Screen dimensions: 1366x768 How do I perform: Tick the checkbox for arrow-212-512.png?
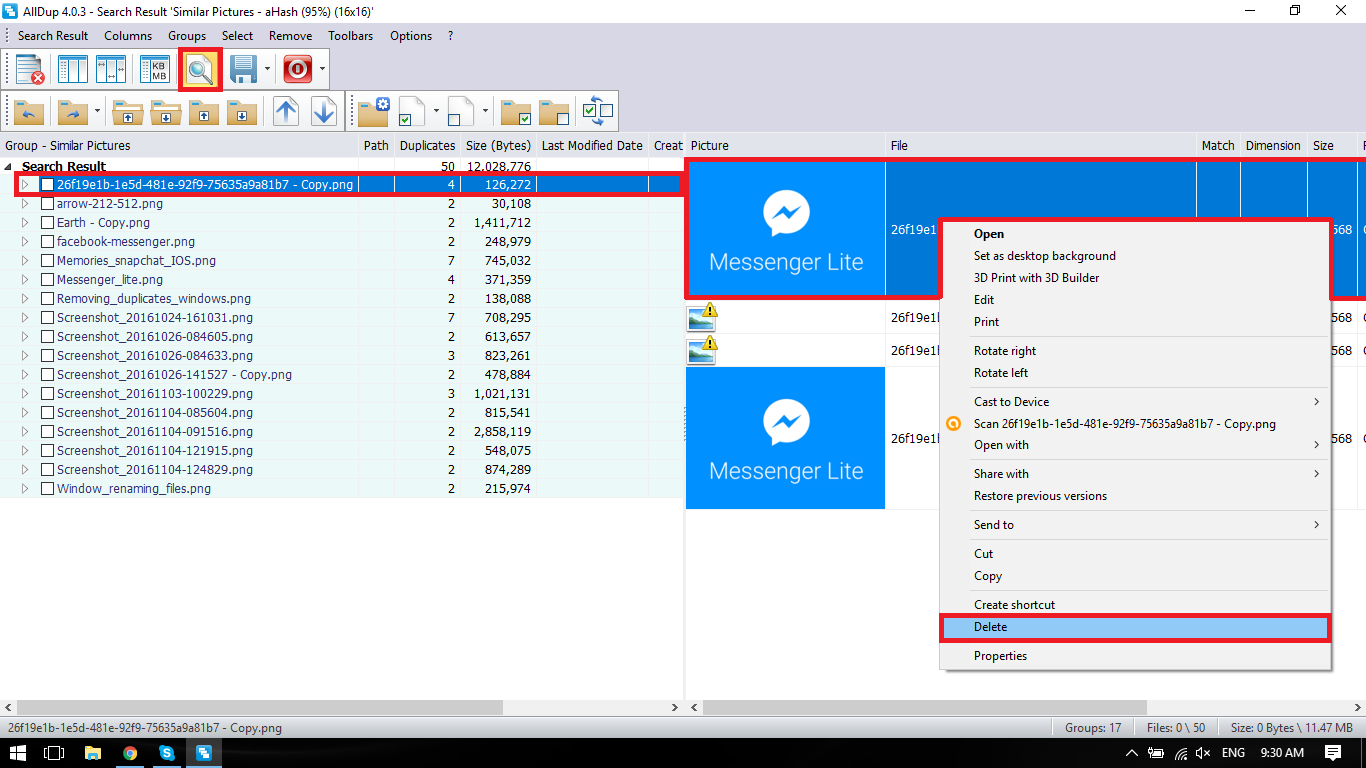click(47, 204)
